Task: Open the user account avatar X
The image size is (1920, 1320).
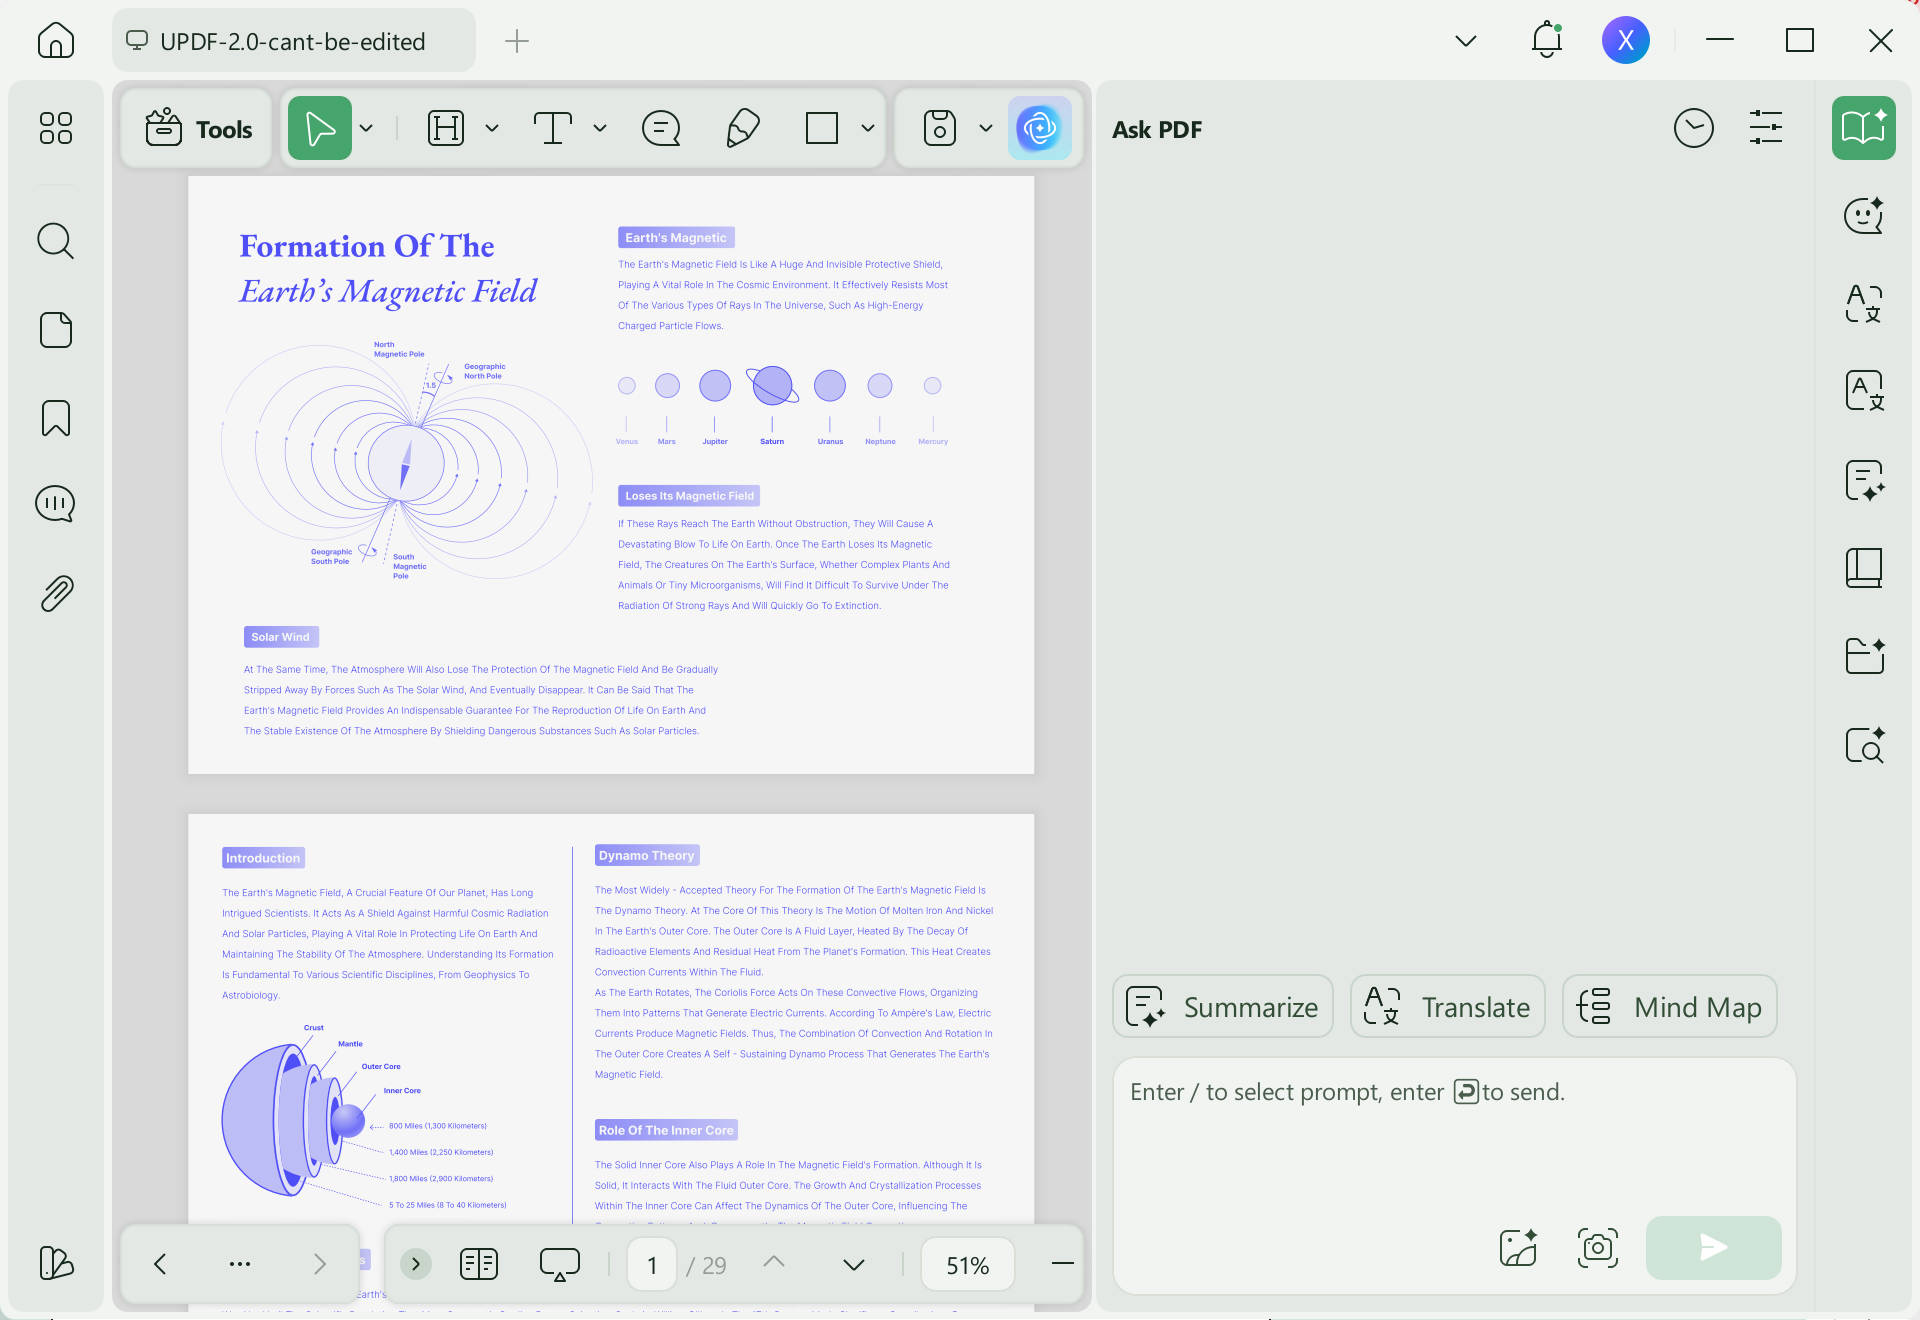Action: click(1626, 40)
